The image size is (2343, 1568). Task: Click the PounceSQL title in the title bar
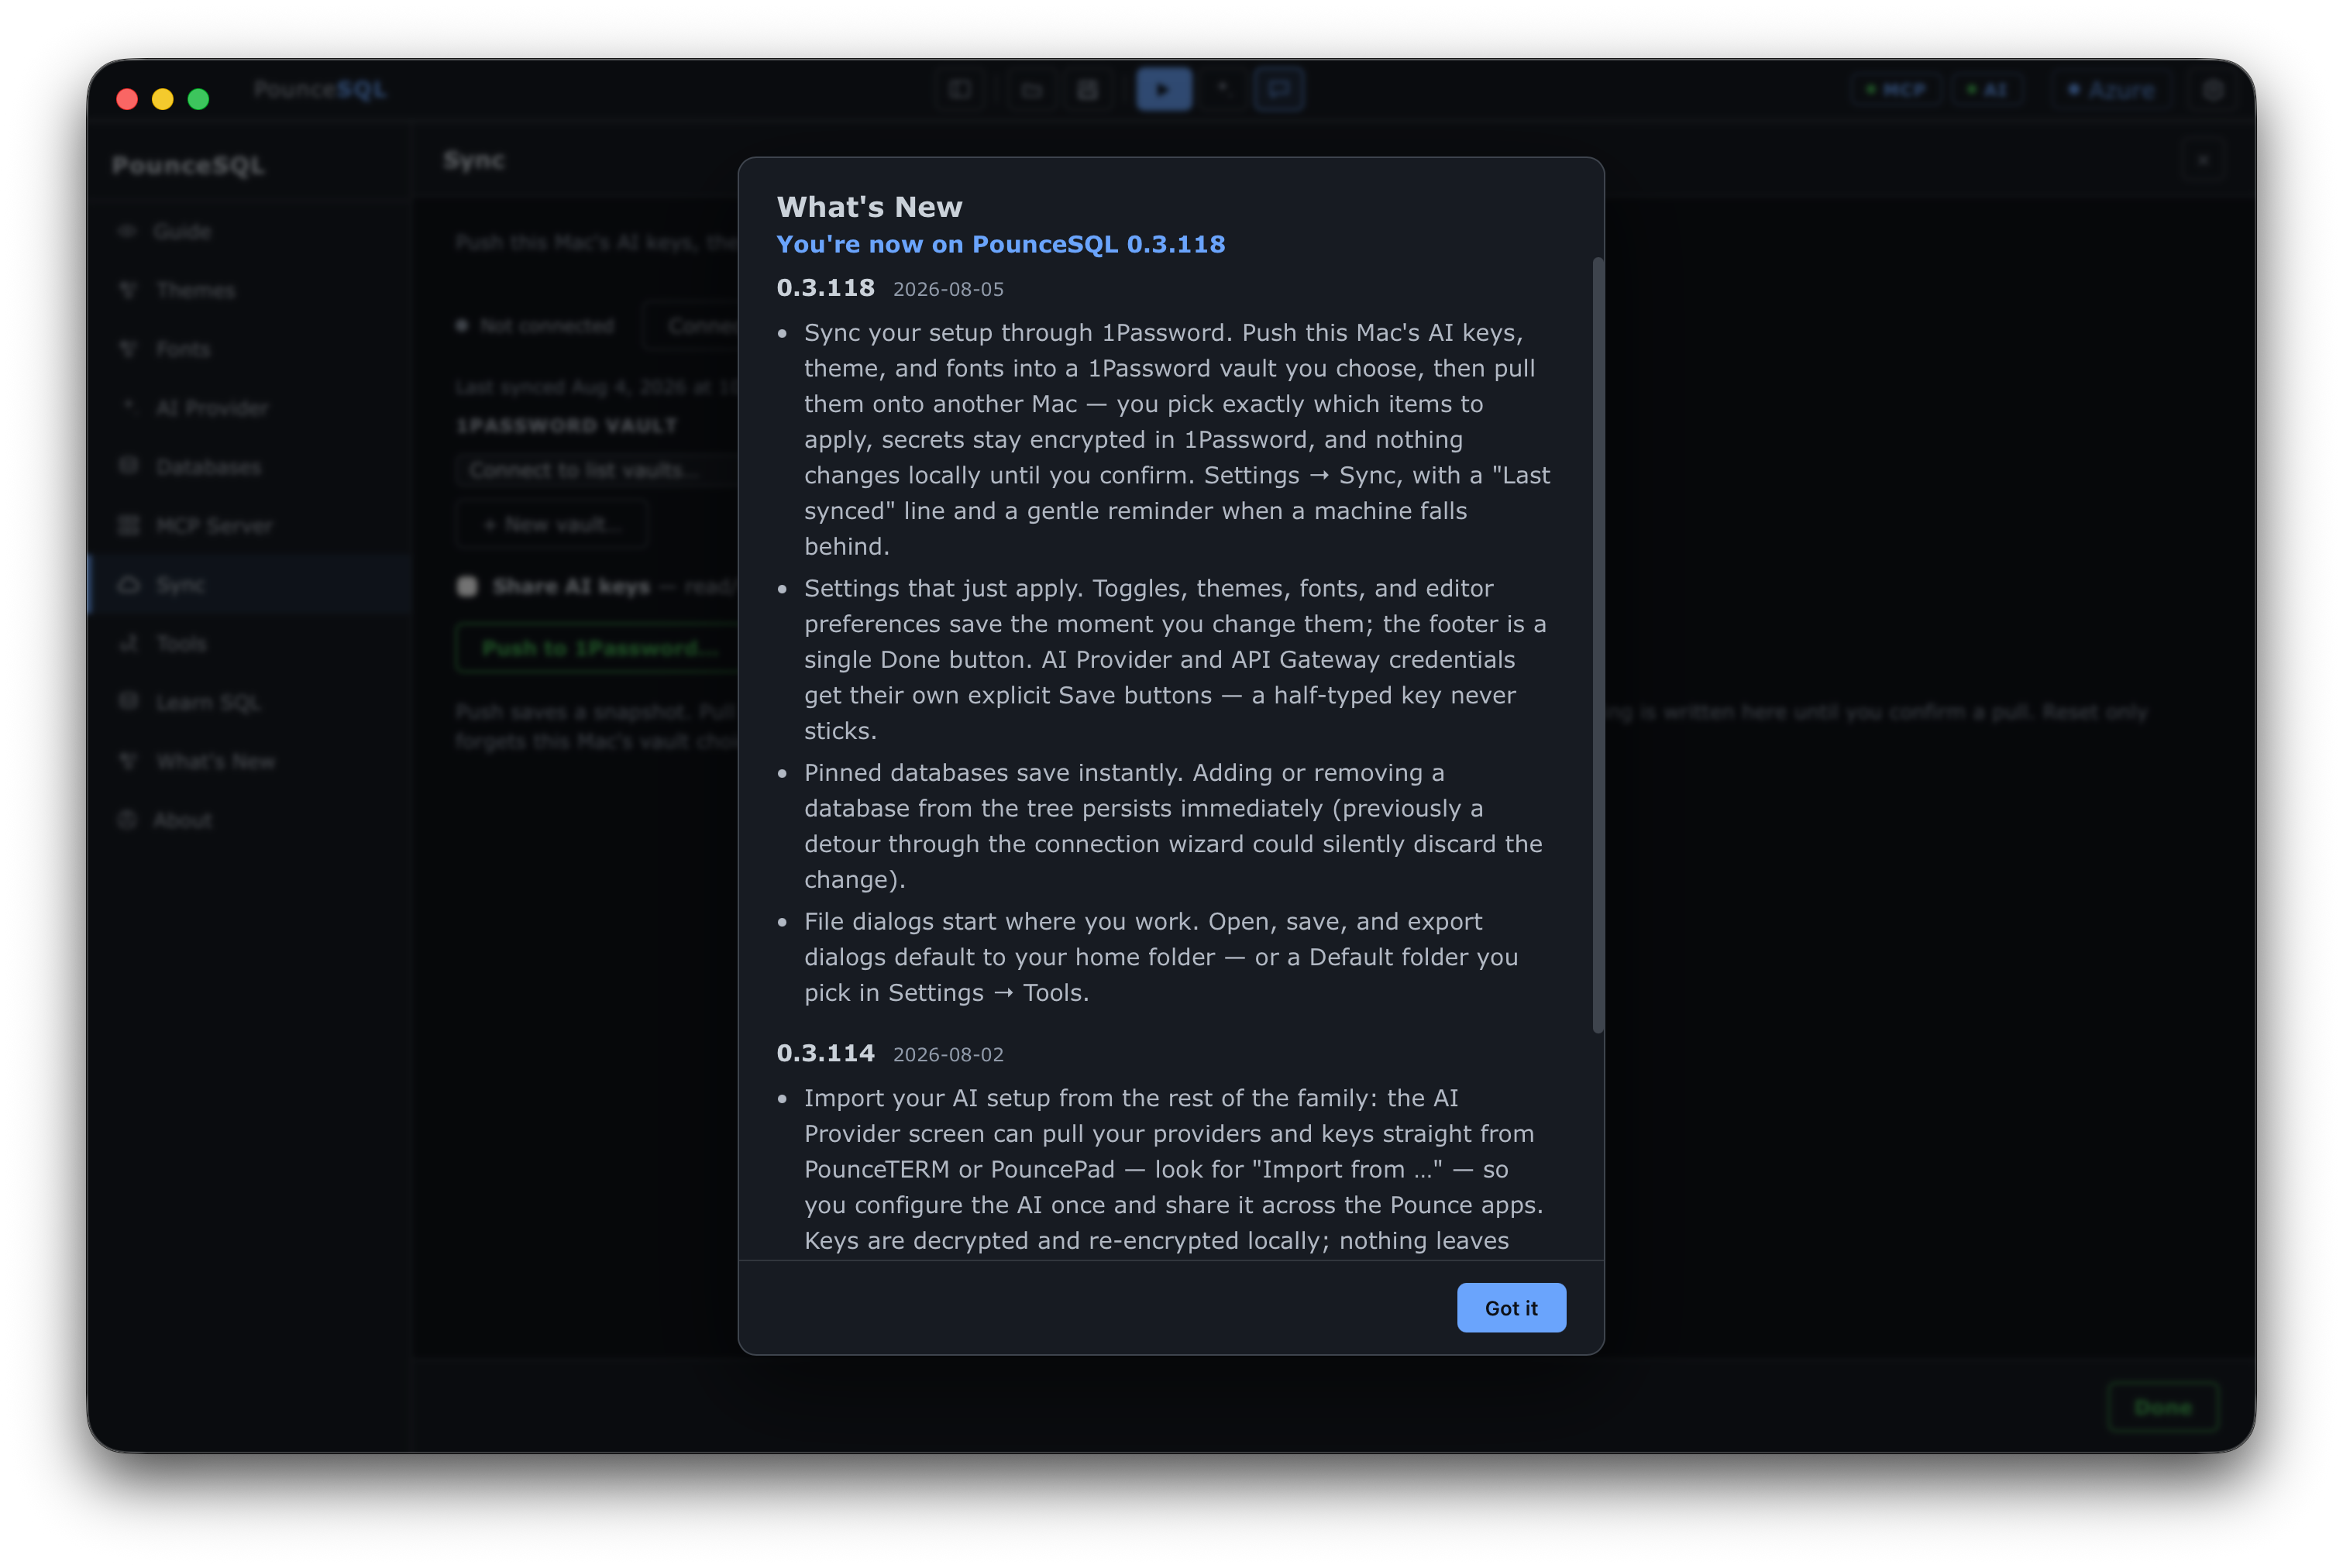point(319,90)
